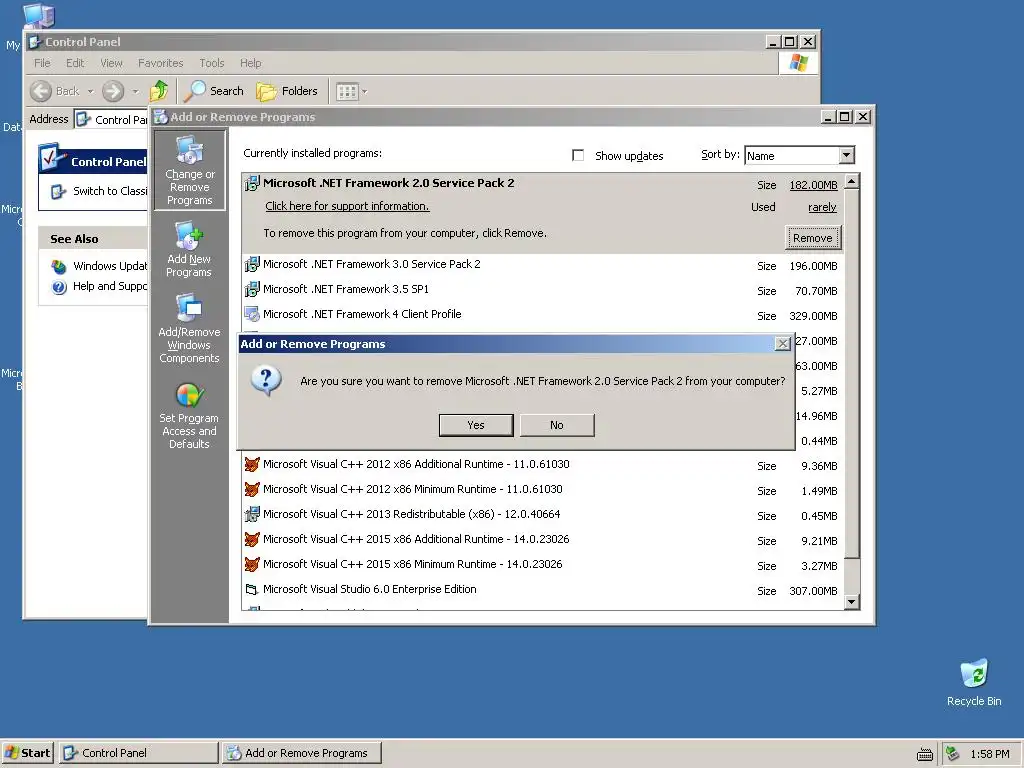1024x768 pixels.
Task: Click the network tray icon by the clock
Action: [953, 754]
